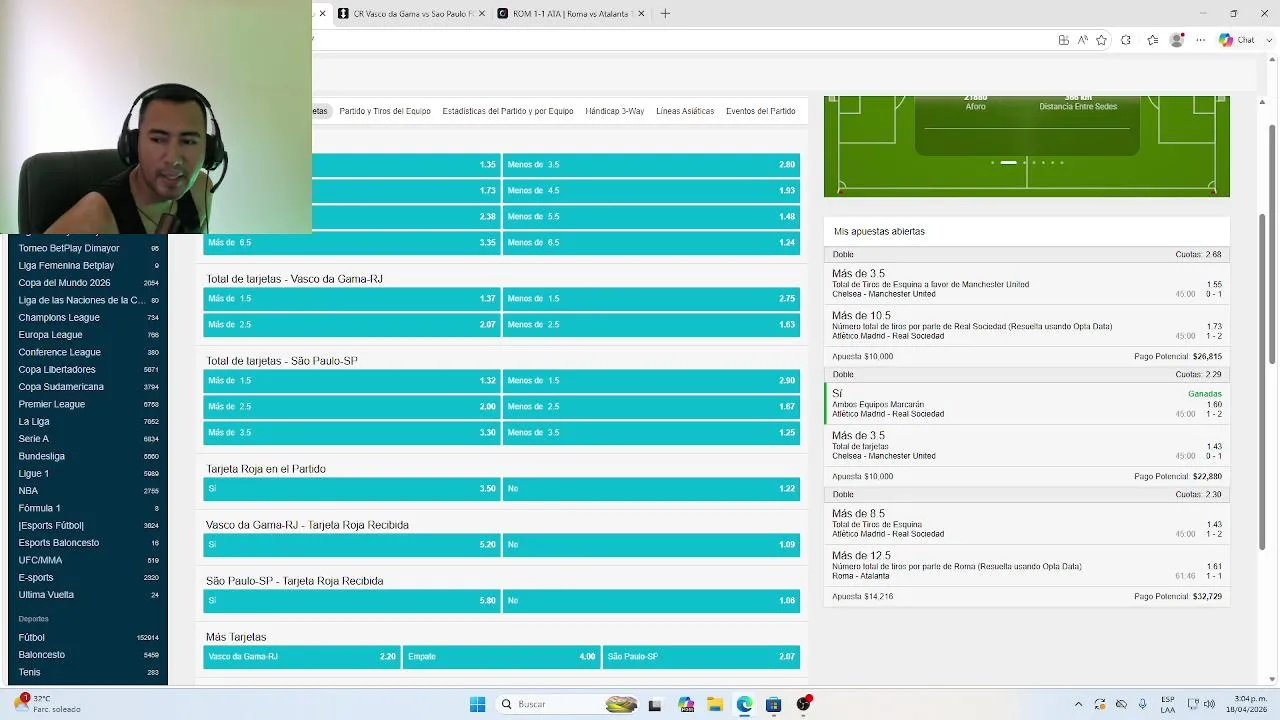Open Microsoft Store taskbar icon
The width and height of the screenshot is (1280, 720).
coord(773,704)
